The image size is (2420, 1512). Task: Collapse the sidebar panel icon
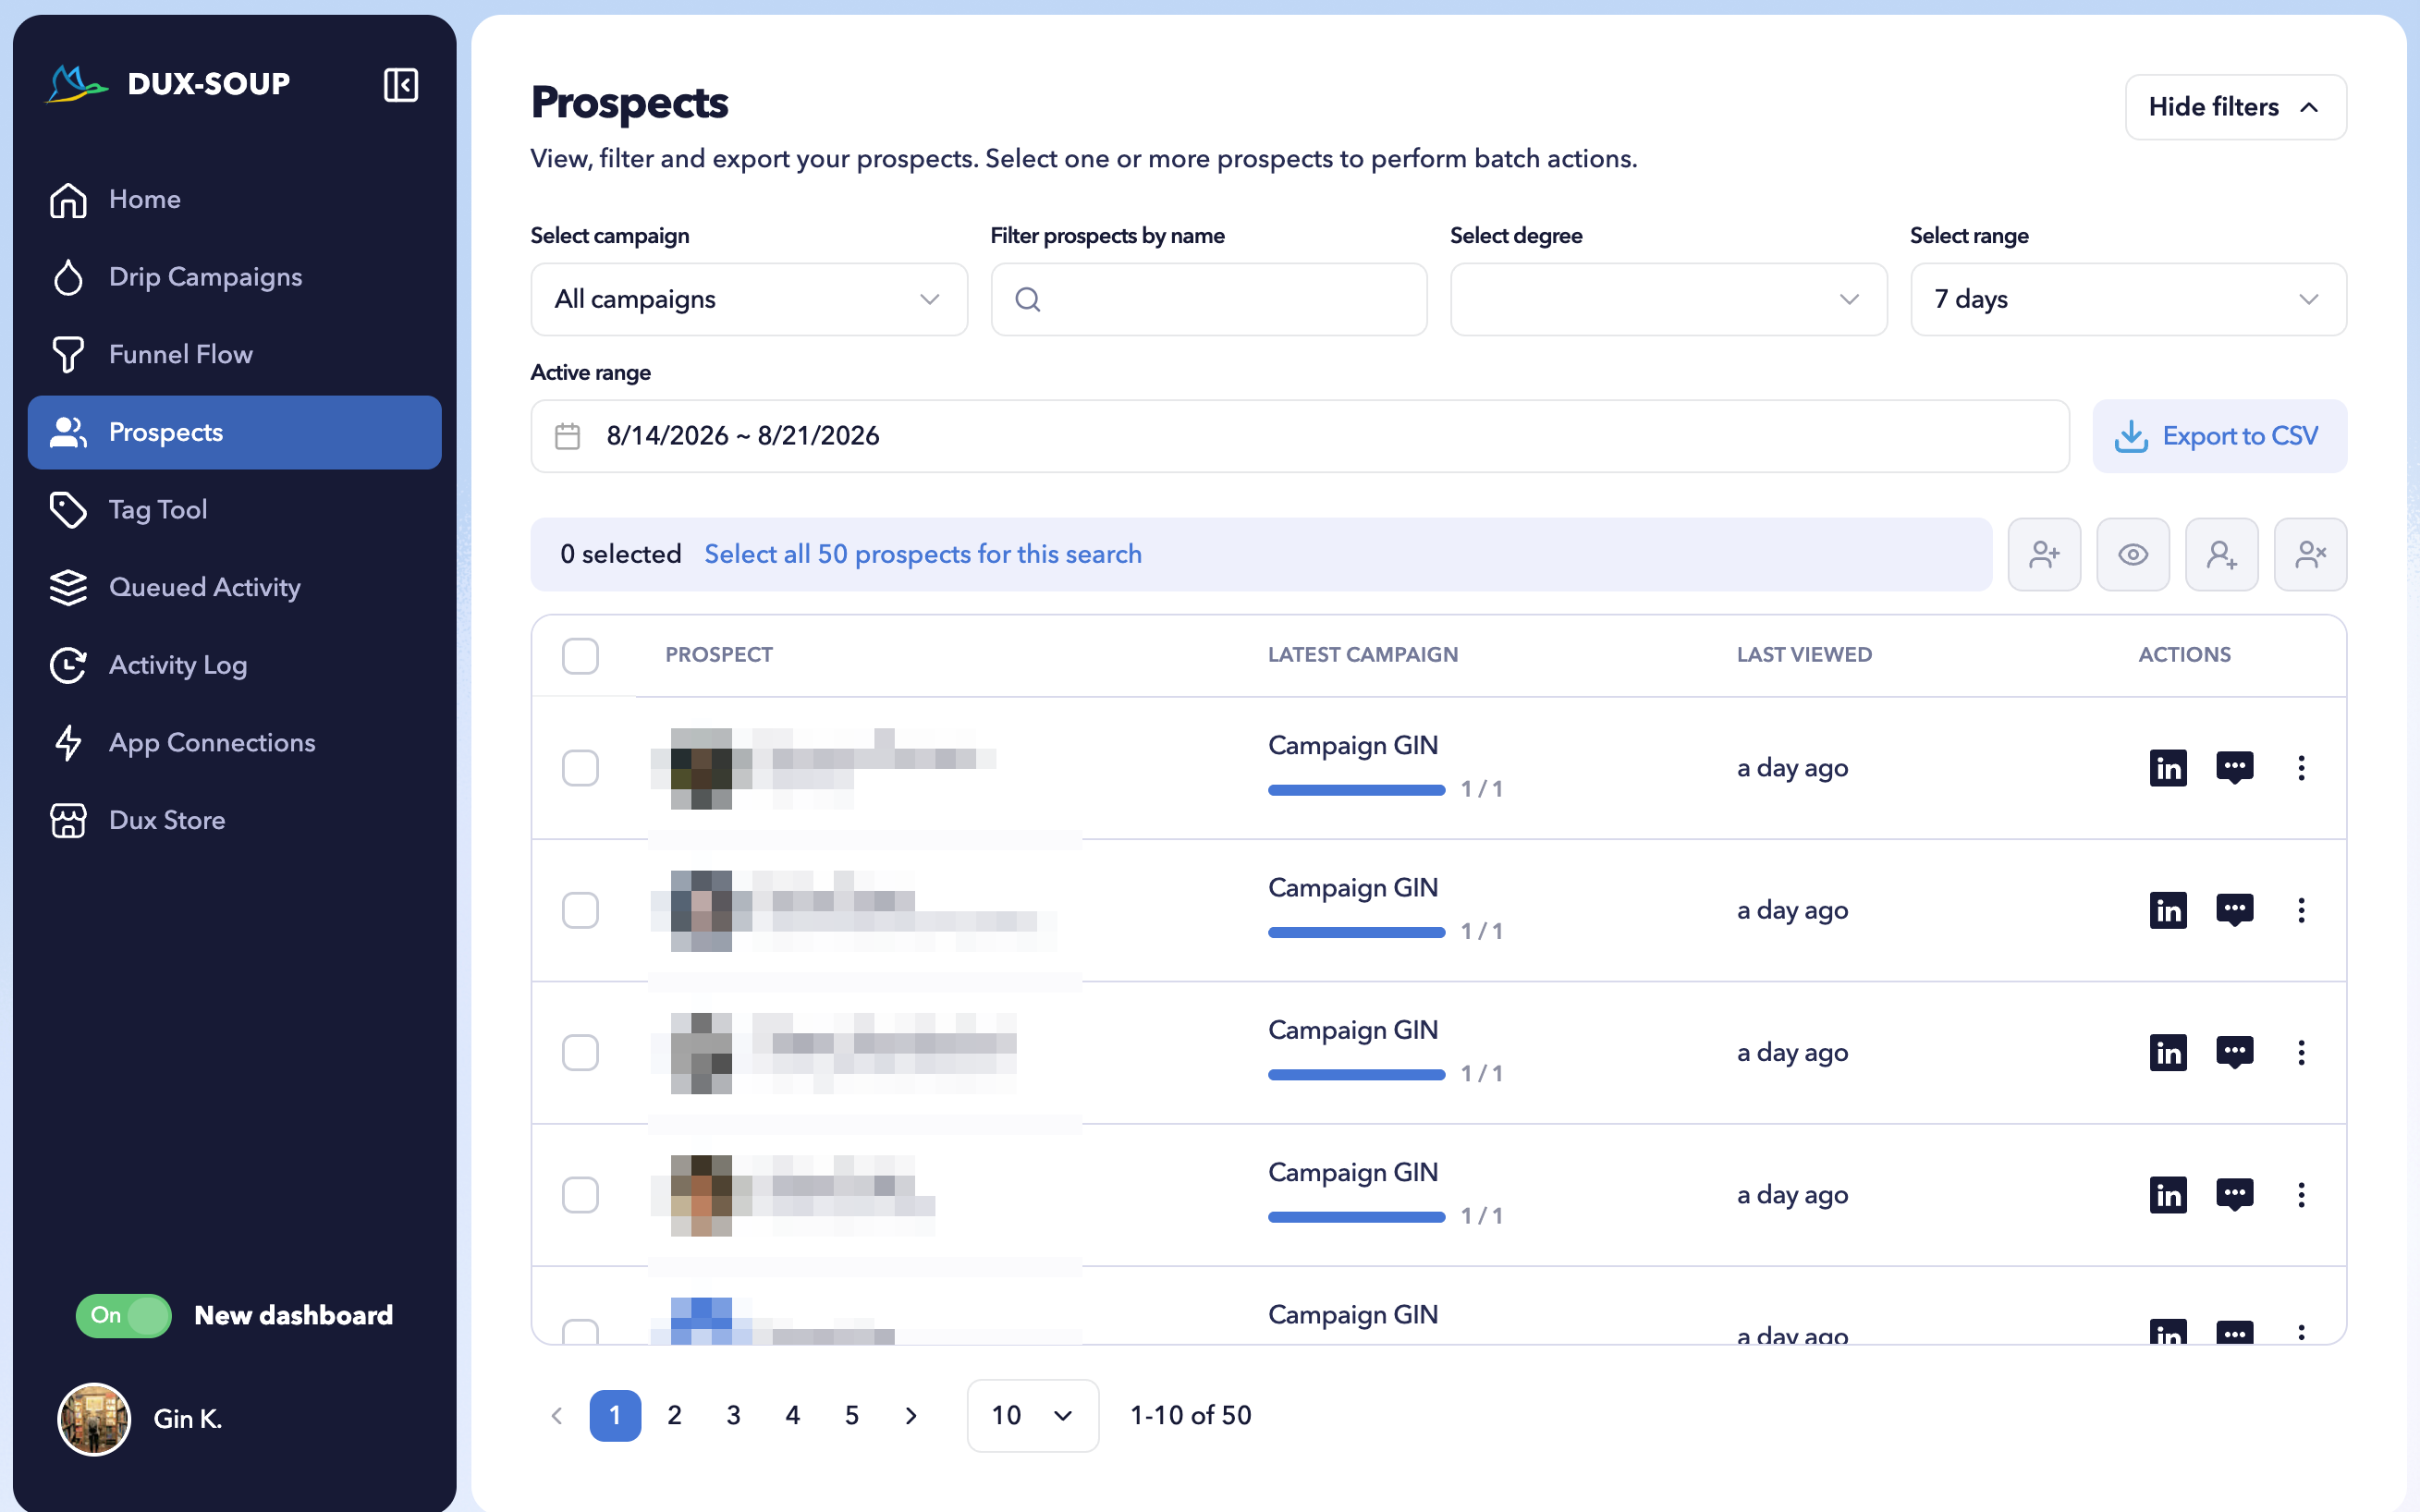click(x=401, y=85)
